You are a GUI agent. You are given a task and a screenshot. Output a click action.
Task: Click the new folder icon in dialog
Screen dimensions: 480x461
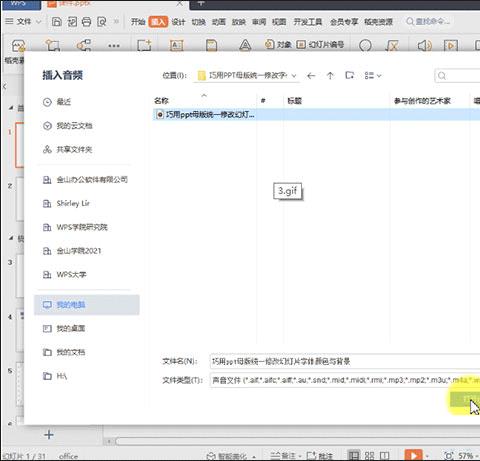(x=349, y=76)
